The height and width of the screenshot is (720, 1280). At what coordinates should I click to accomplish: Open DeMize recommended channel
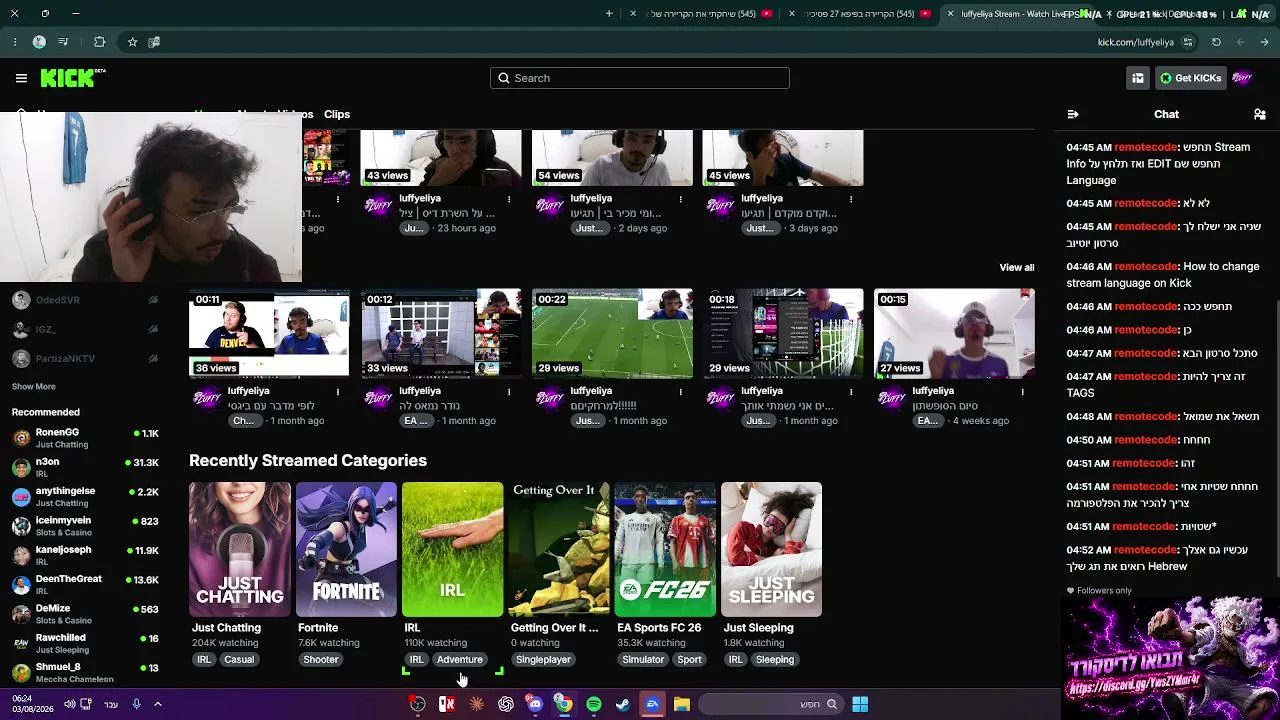[x=86, y=614]
